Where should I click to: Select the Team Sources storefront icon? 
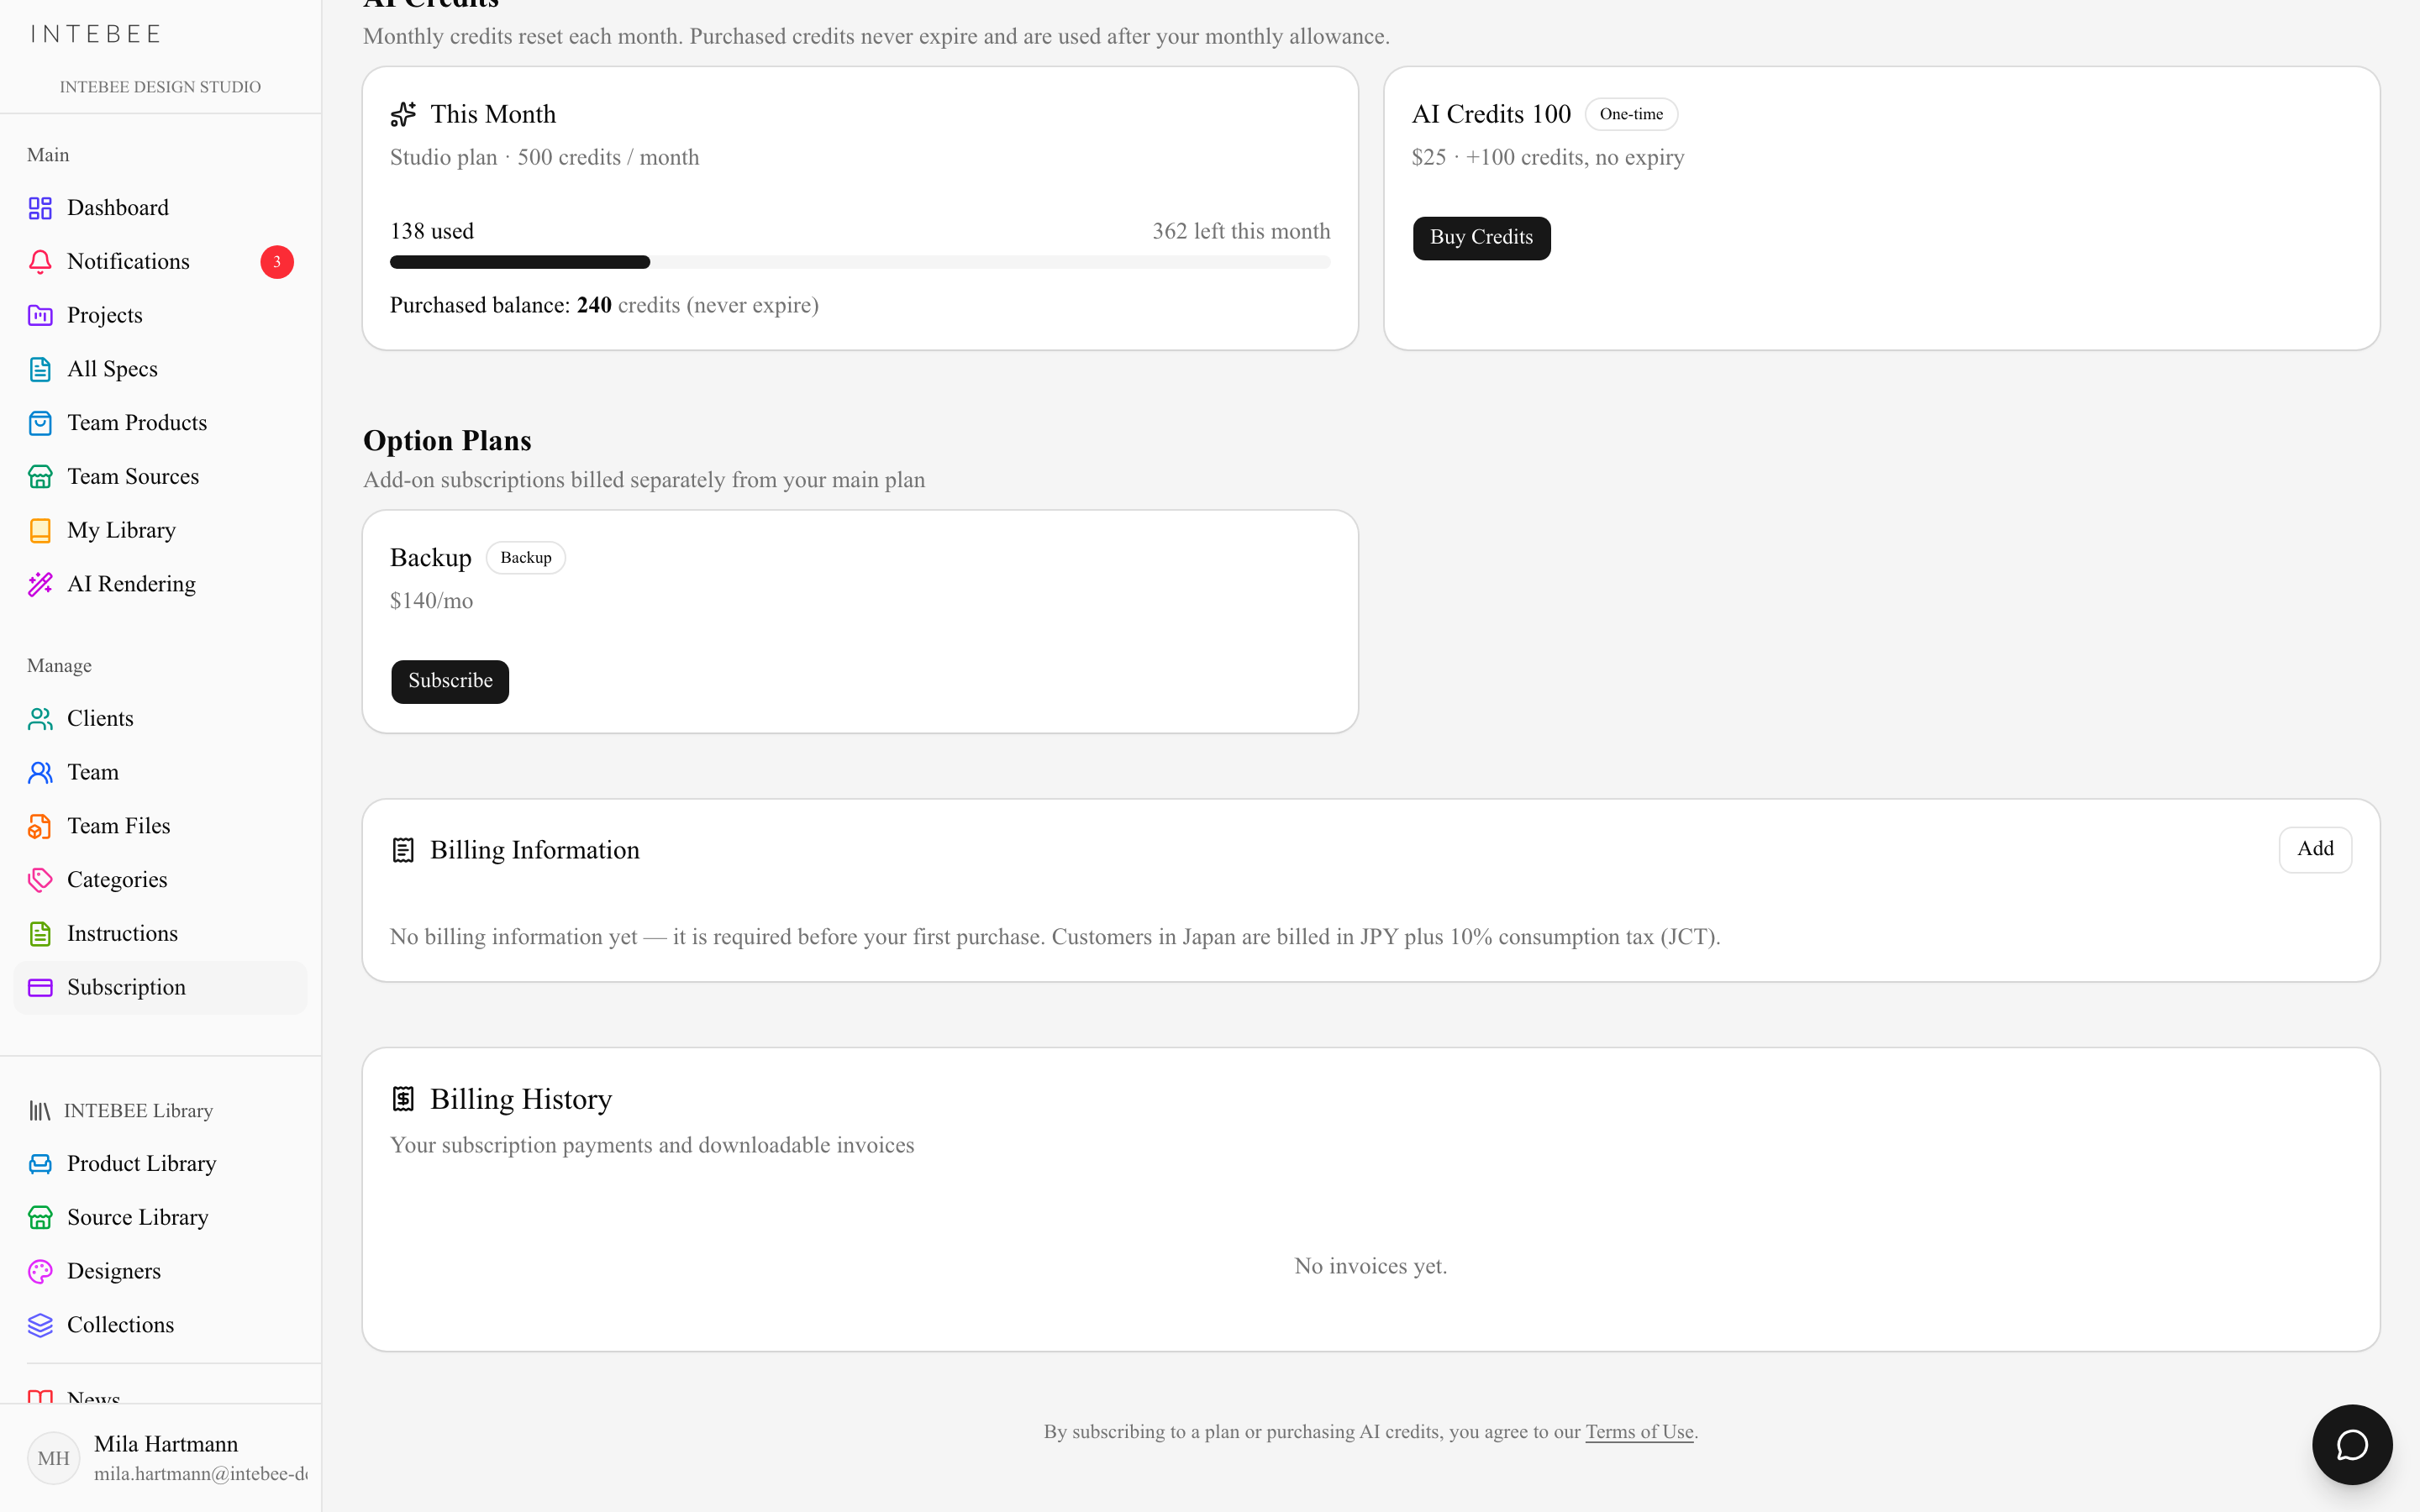point(40,477)
